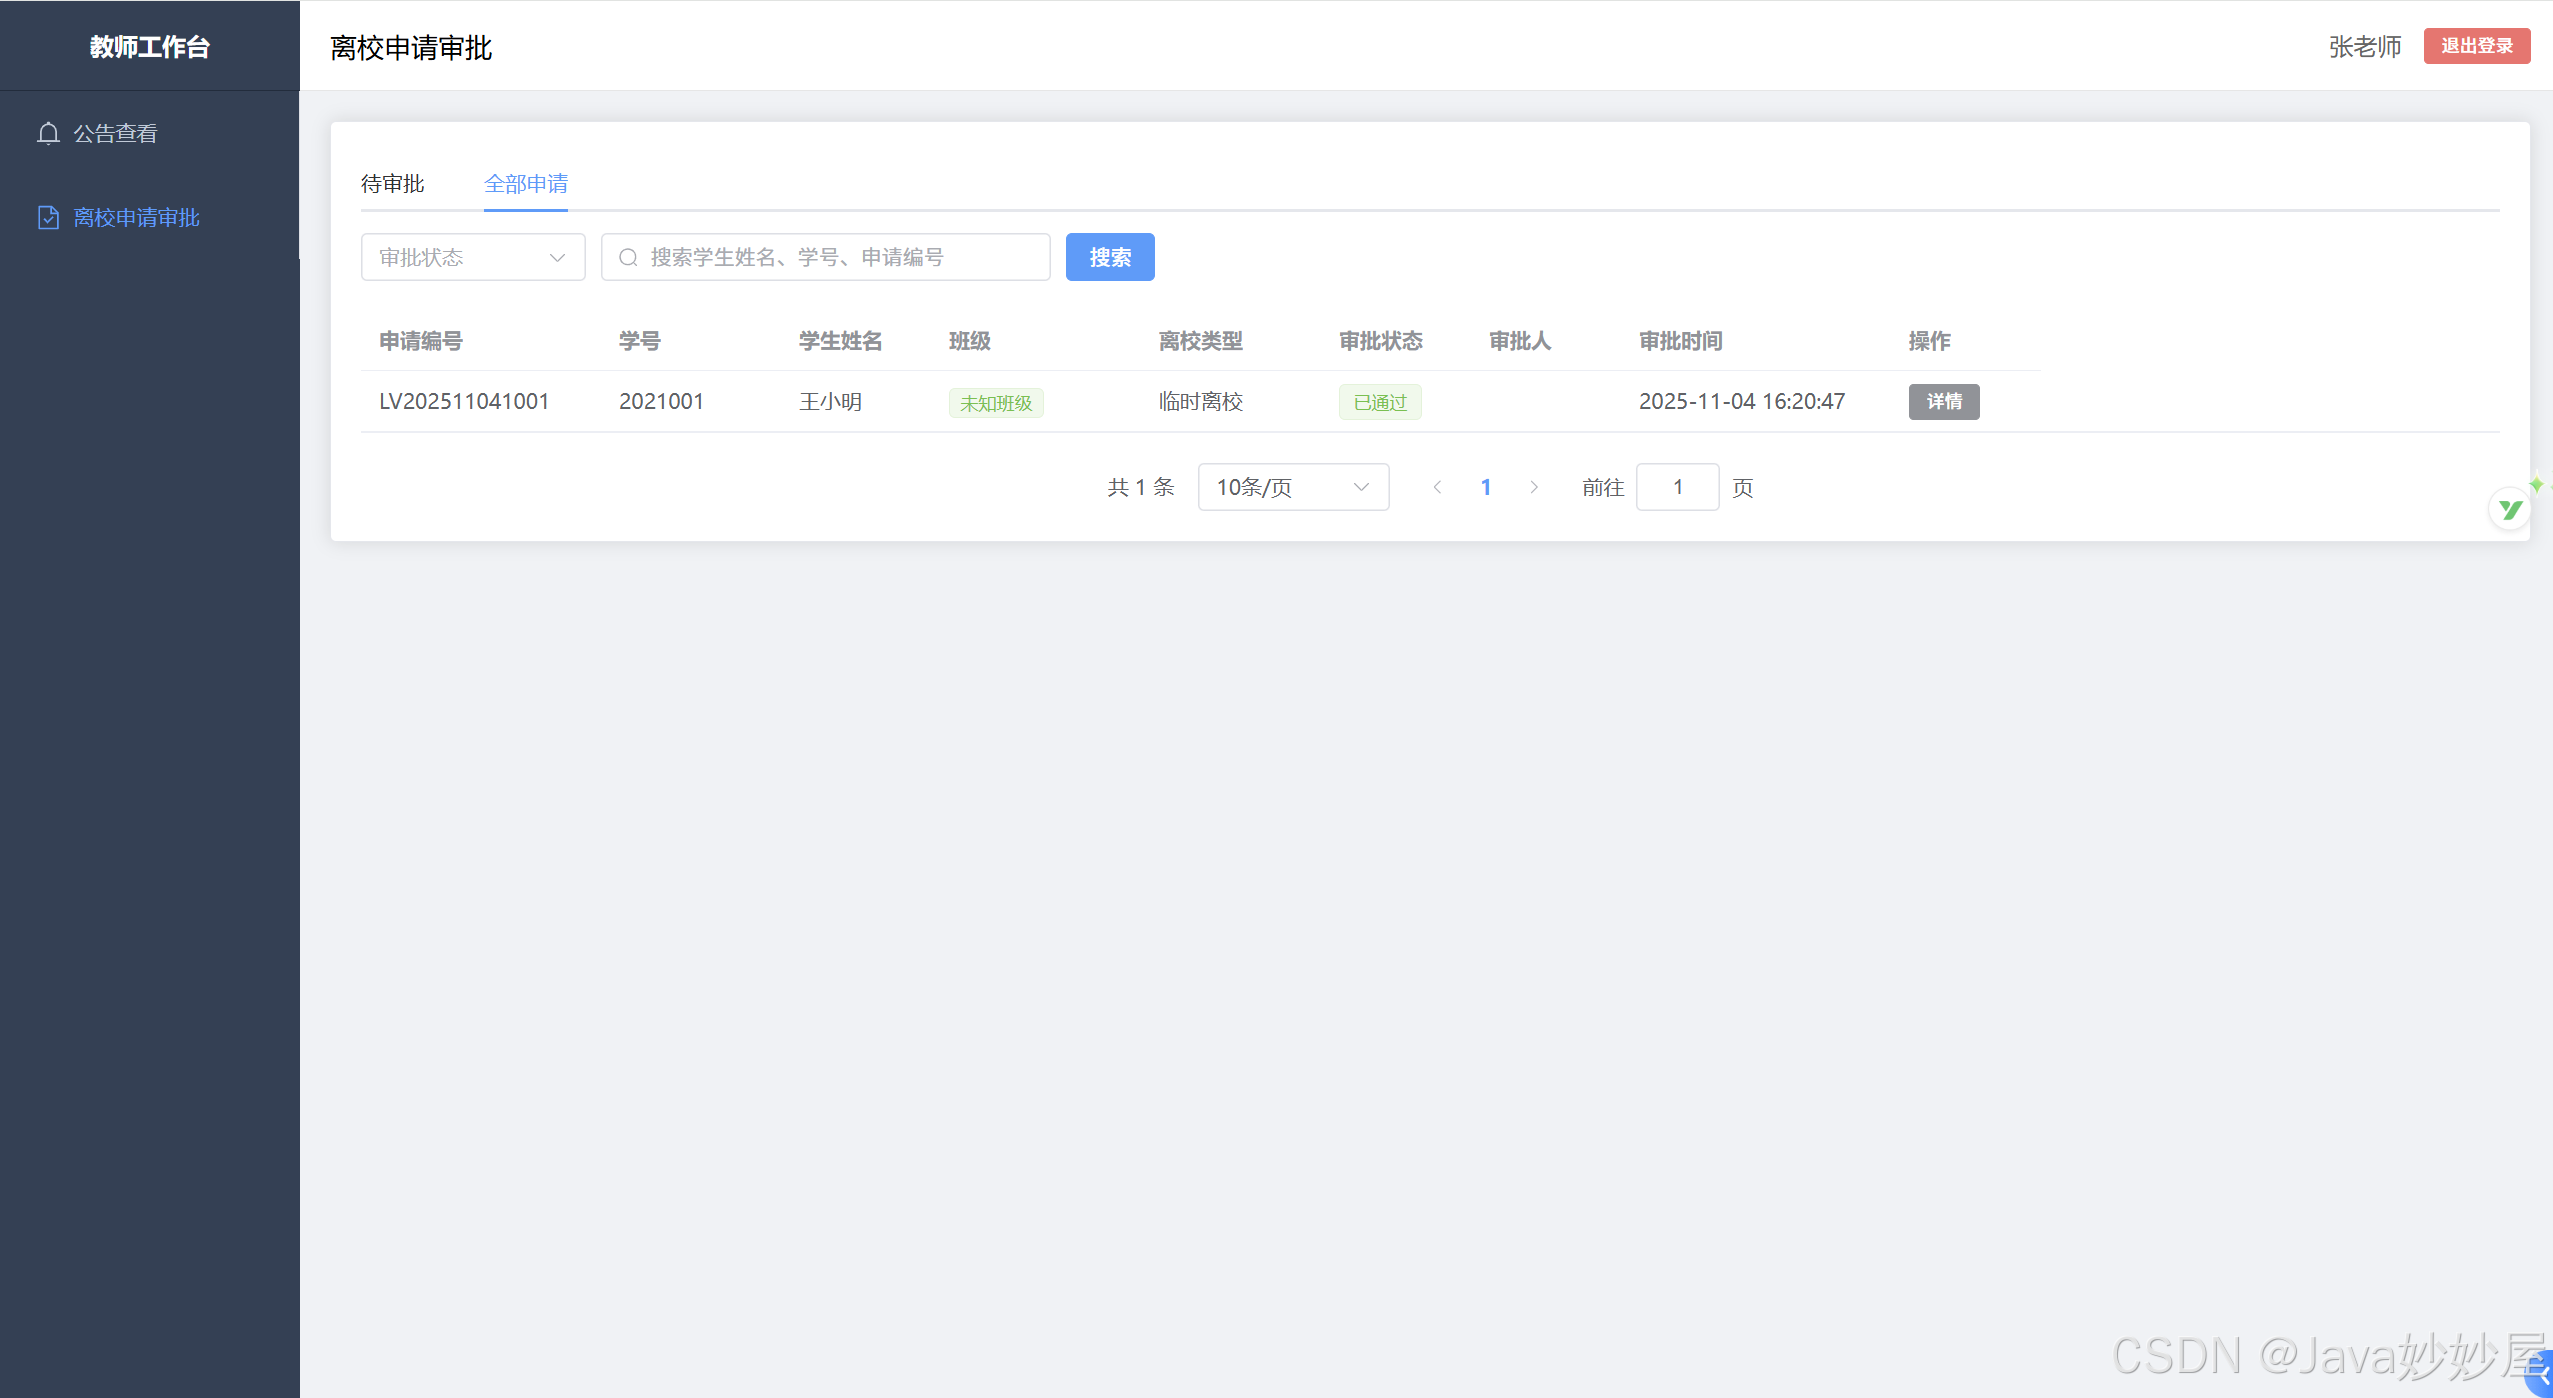Click approval time 2025-11-04 16:20:47
Image resolution: width=2553 pixels, height=1398 pixels.
1742,402
